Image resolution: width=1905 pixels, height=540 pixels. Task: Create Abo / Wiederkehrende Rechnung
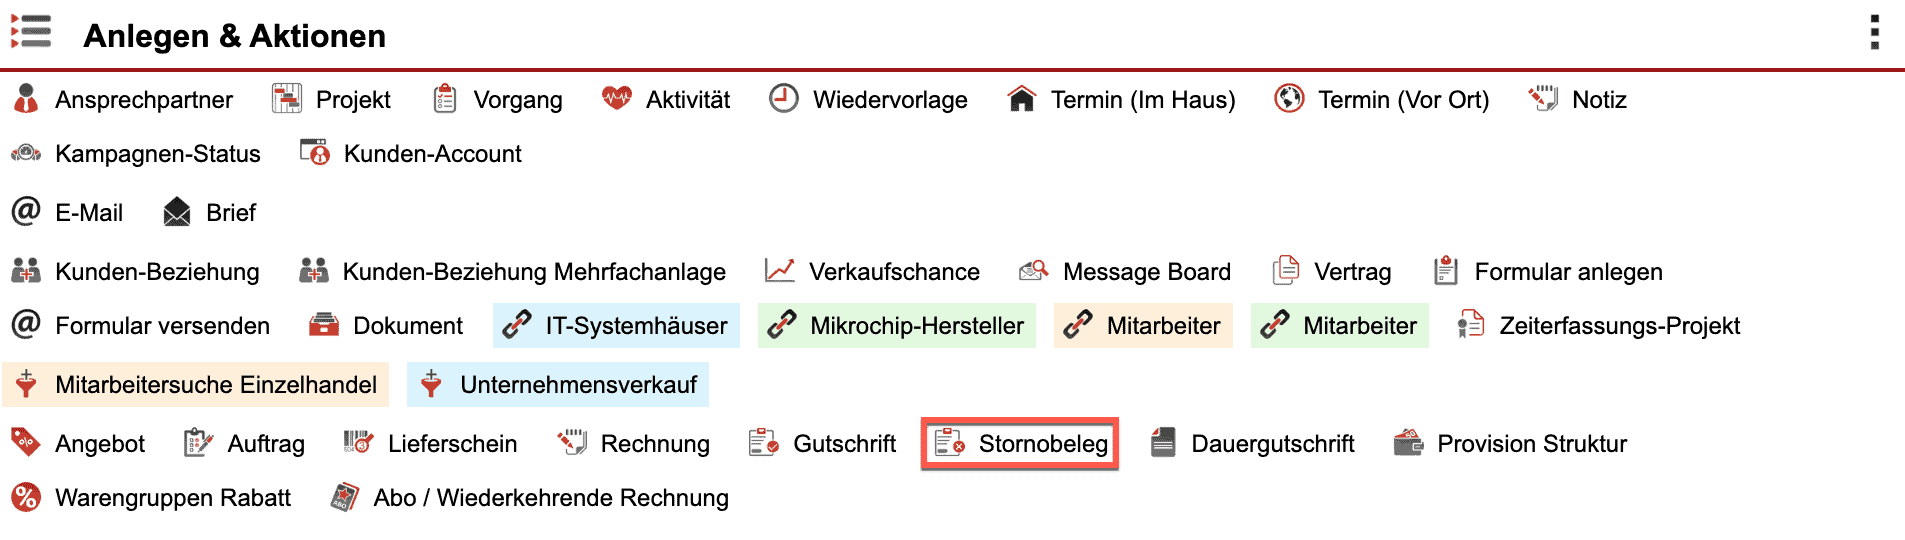coord(530,497)
